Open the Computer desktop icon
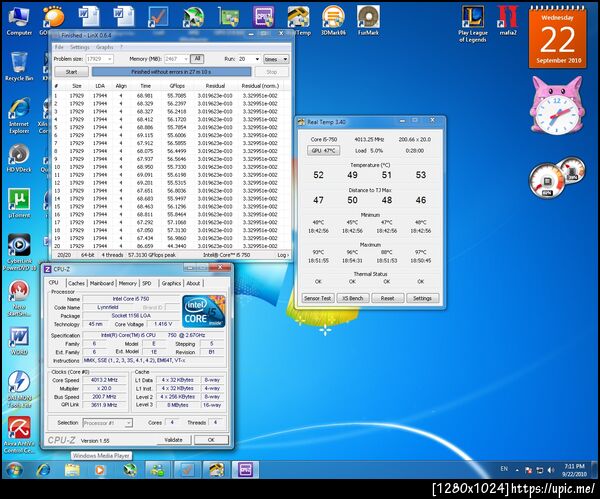Viewport: 600px width, 499px height. pos(19,21)
